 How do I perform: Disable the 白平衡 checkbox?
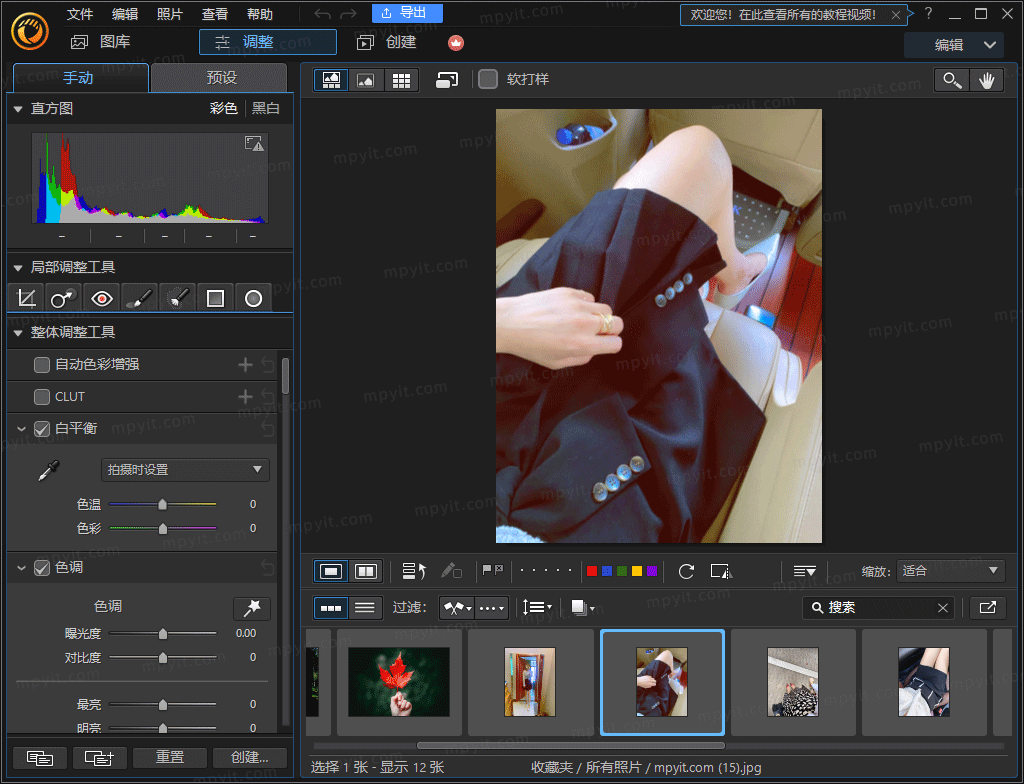[42, 429]
